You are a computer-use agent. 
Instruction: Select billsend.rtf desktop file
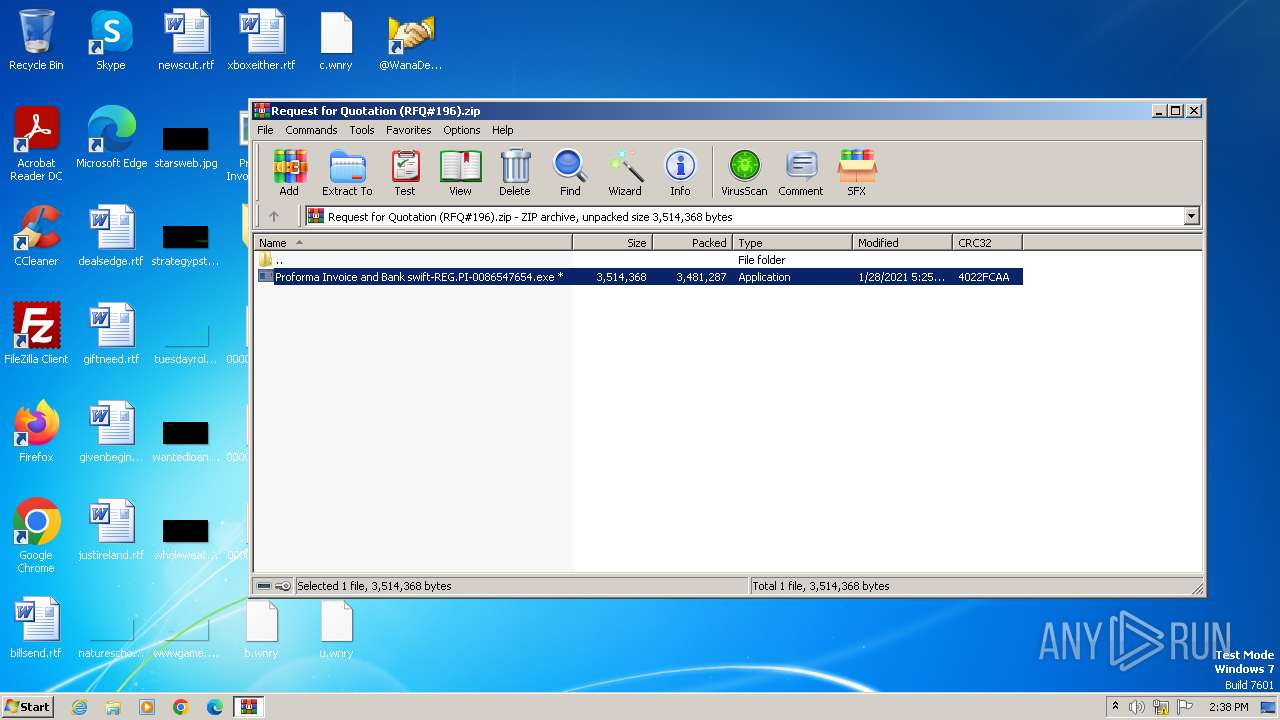pos(36,628)
